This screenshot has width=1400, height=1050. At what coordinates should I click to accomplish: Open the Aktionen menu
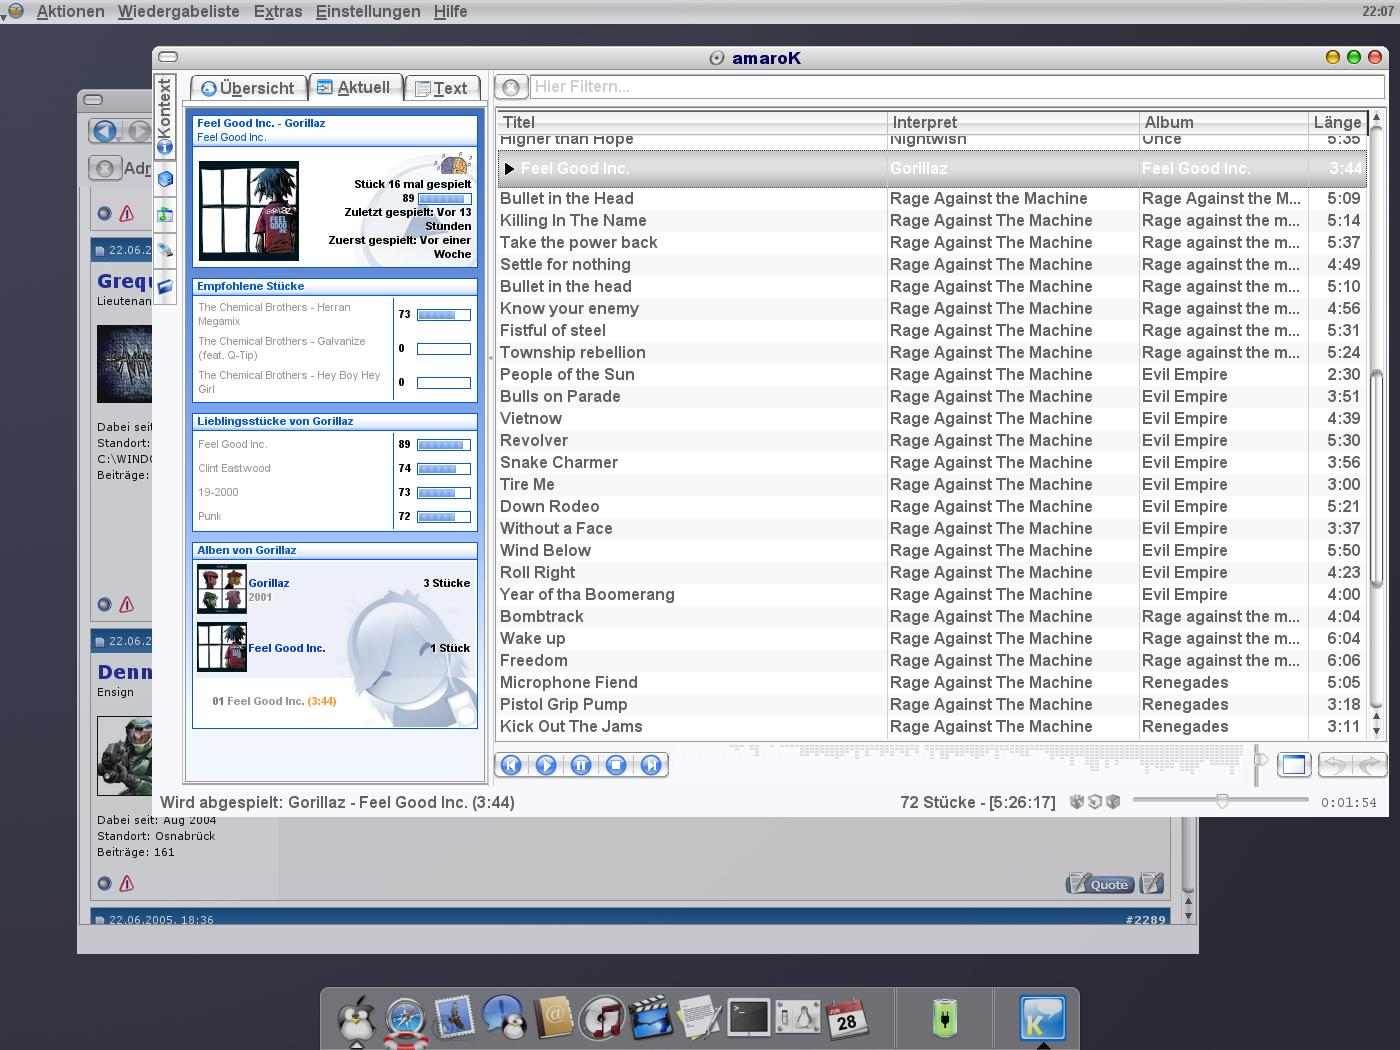pyautogui.click(x=70, y=11)
